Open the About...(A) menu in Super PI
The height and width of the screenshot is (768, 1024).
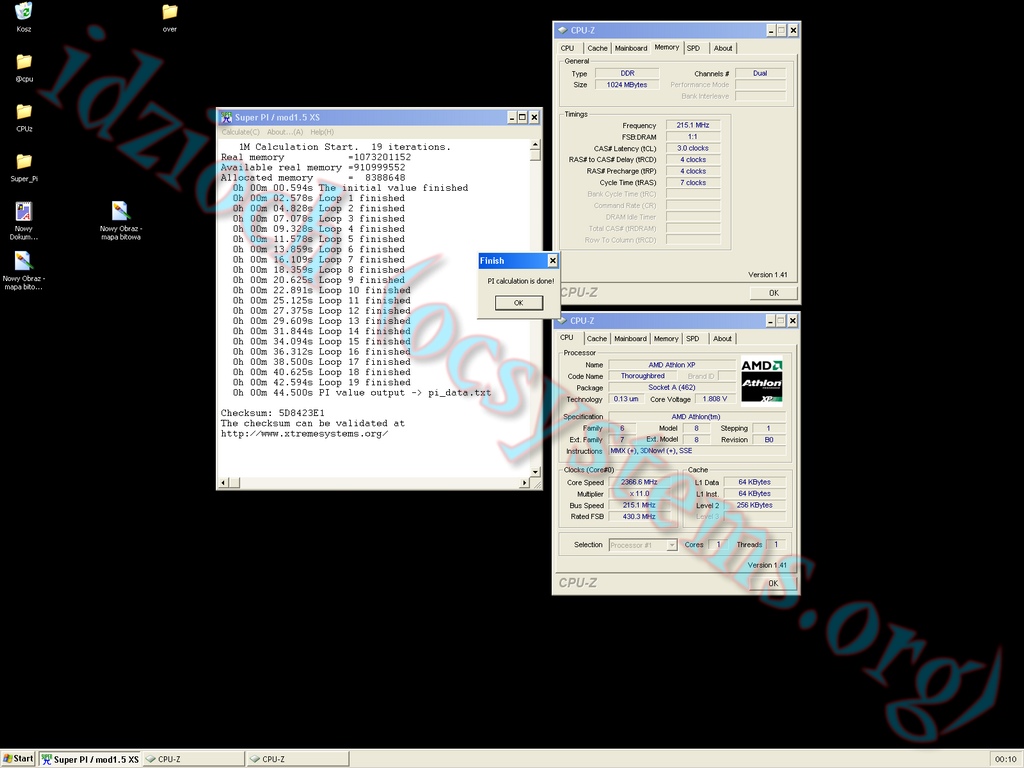tap(285, 132)
